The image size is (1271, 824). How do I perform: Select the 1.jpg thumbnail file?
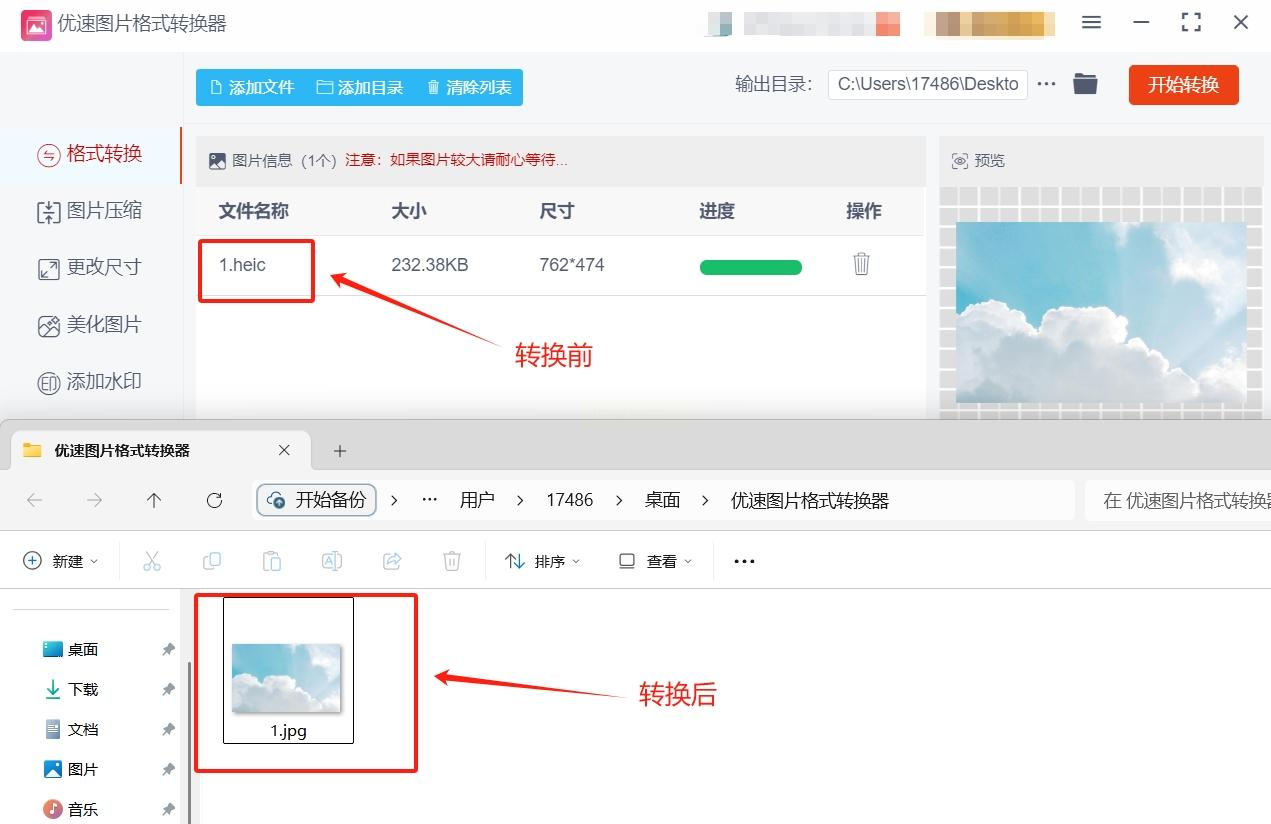pyautogui.click(x=288, y=670)
